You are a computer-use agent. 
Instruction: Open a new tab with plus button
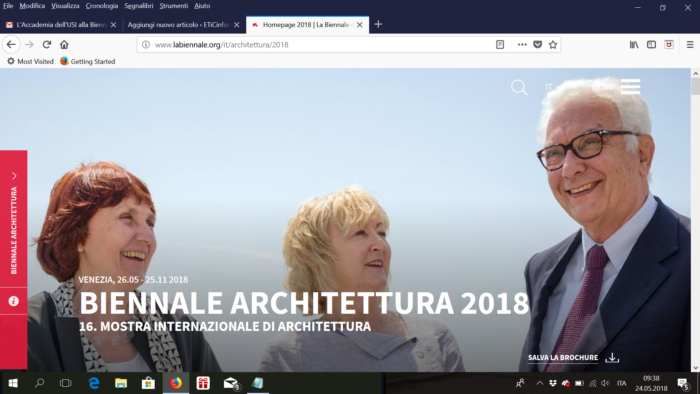[x=378, y=25]
